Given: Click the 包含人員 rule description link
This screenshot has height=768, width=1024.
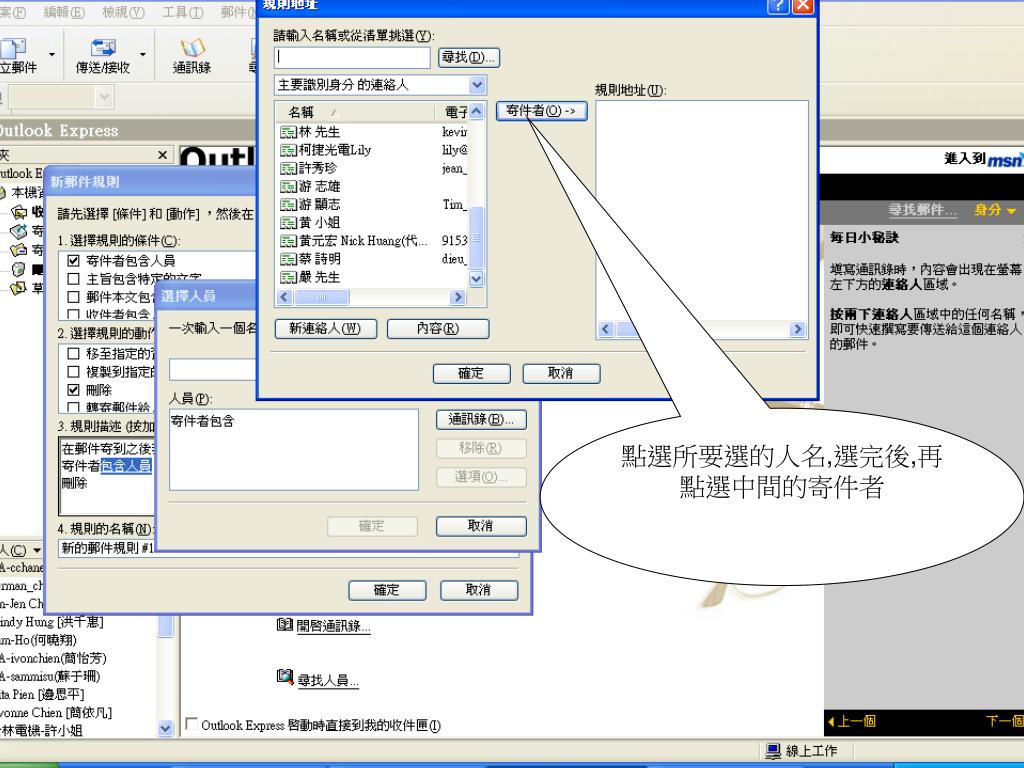Looking at the screenshot, I should [125, 466].
